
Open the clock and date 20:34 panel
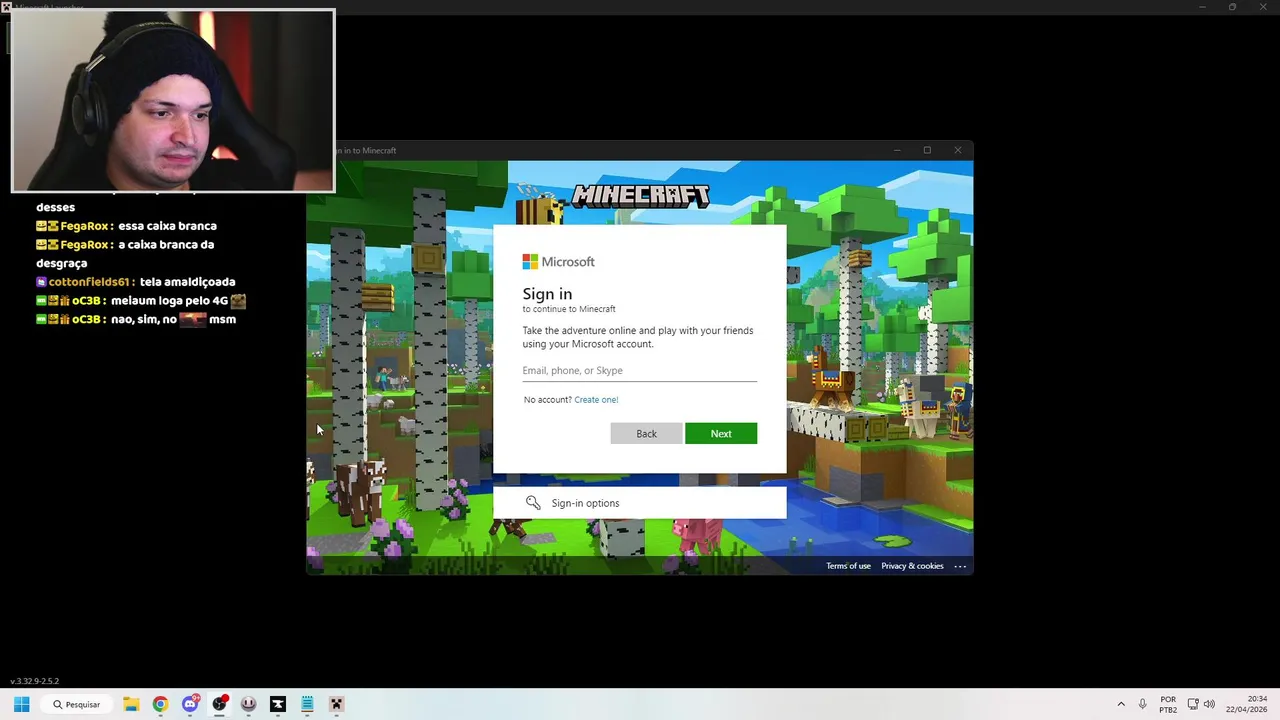[x=1246, y=704]
